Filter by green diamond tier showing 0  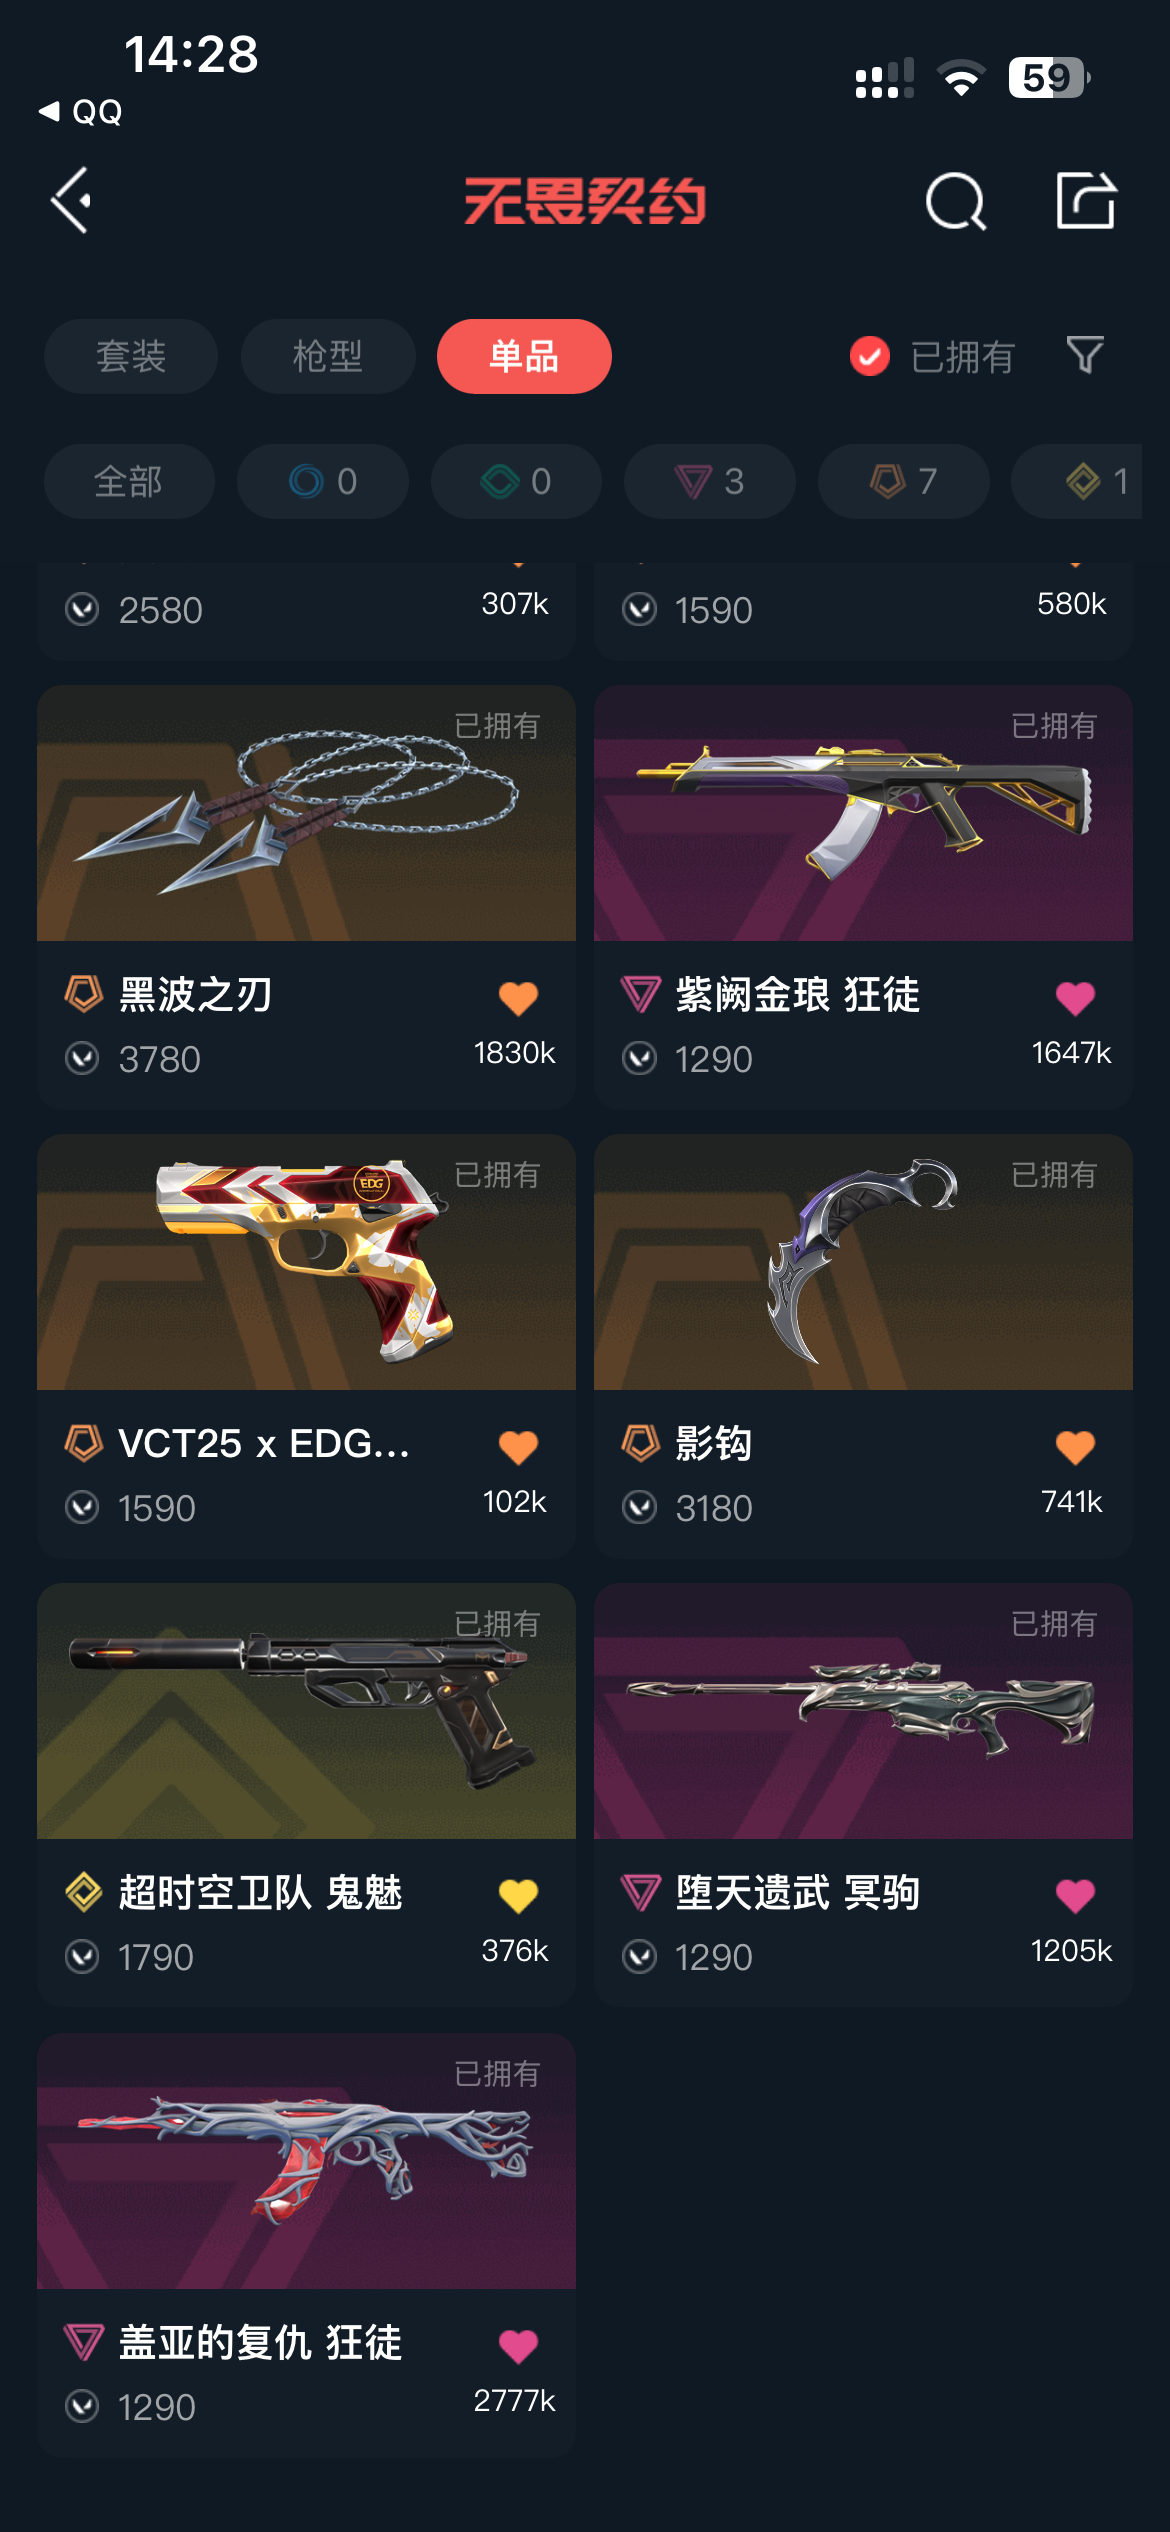[x=516, y=481]
